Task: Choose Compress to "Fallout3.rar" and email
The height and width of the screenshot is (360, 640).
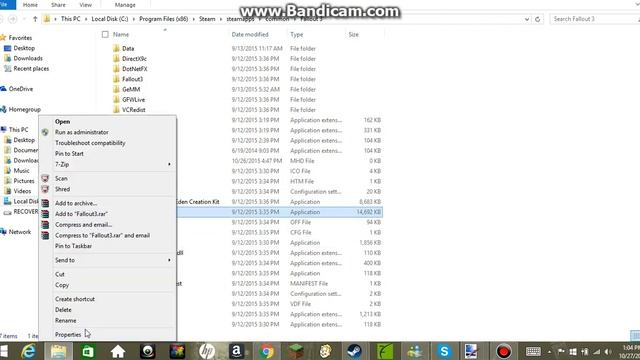Action: pos(102,236)
